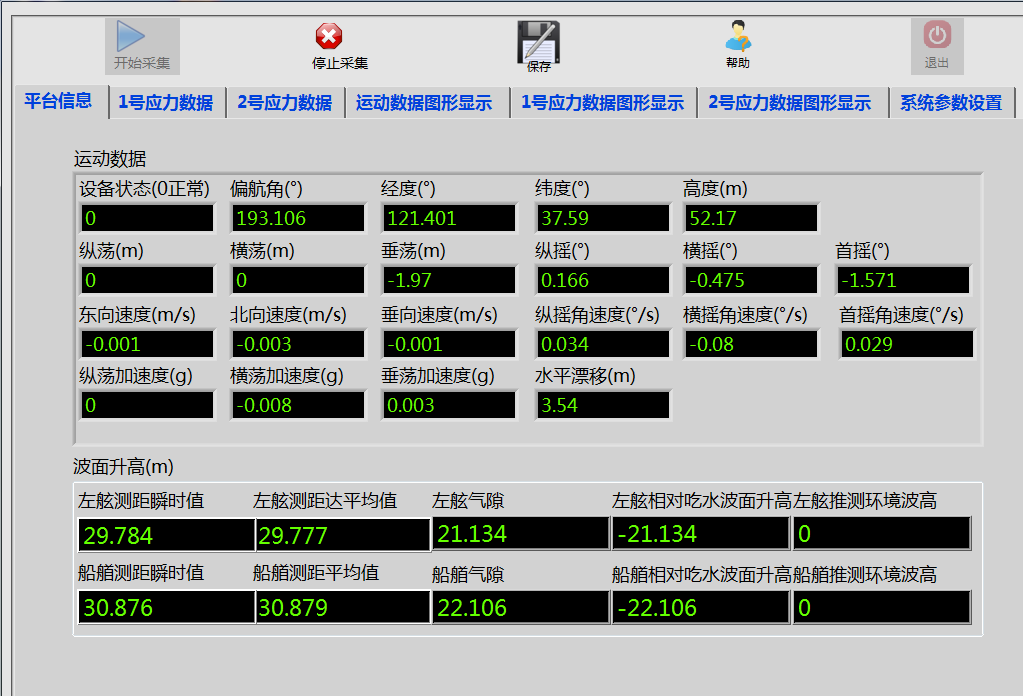The width and height of the screenshot is (1023, 696).
Task: Click the 设备状态(0正常) label
Action: 144,189
